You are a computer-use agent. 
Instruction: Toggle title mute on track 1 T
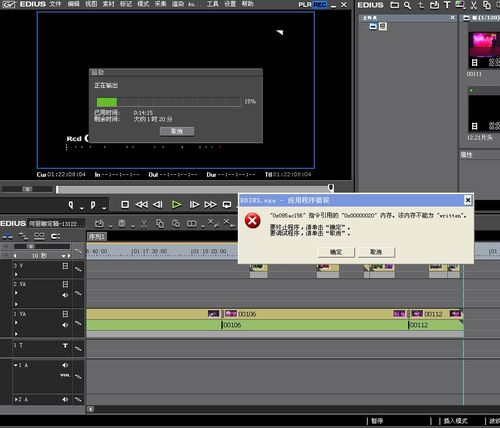coord(65,346)
